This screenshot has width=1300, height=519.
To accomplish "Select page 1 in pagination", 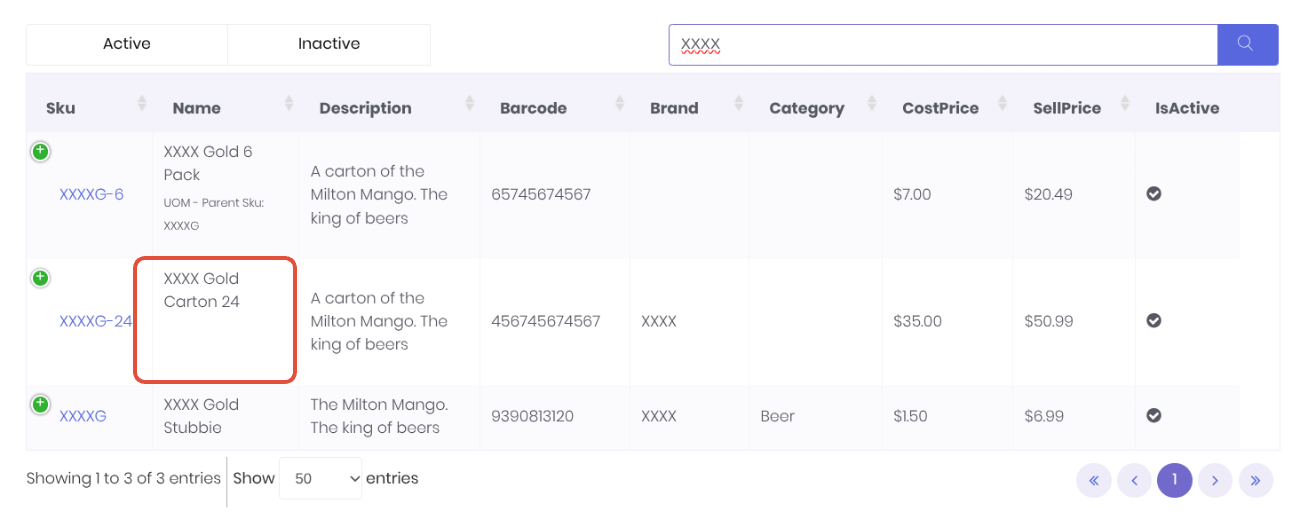I will pos(1174,481).
